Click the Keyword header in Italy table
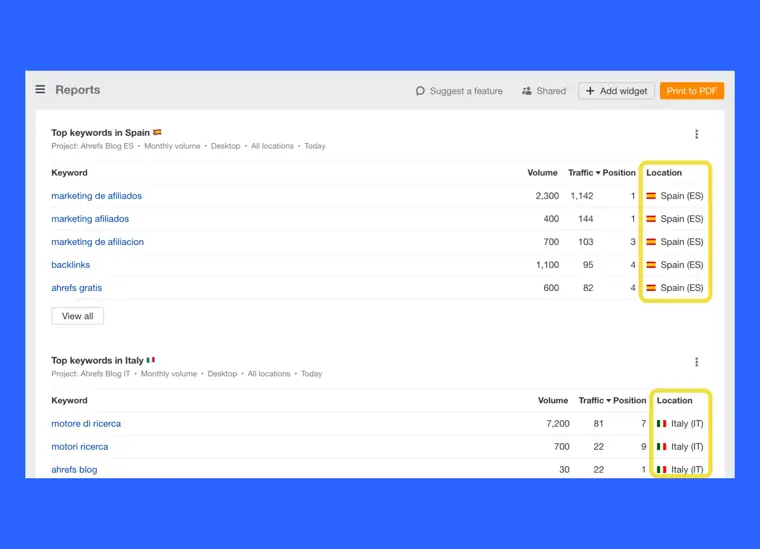 (69, 400)
